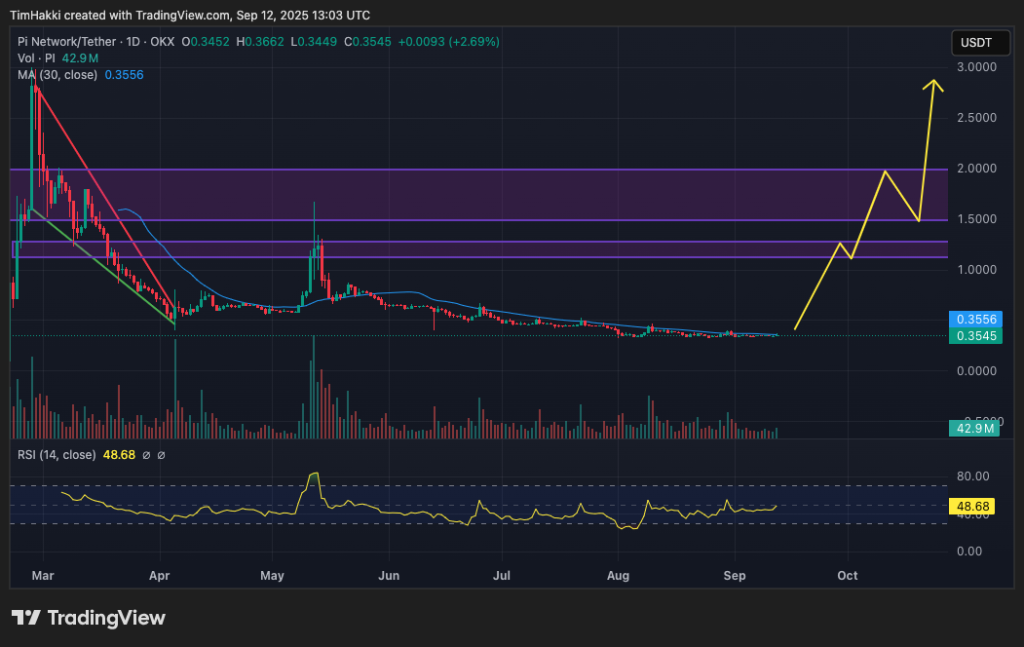Screen dimensions: 1024x647
Task: Click the yellow projection arrow tip
Action: 935,81
